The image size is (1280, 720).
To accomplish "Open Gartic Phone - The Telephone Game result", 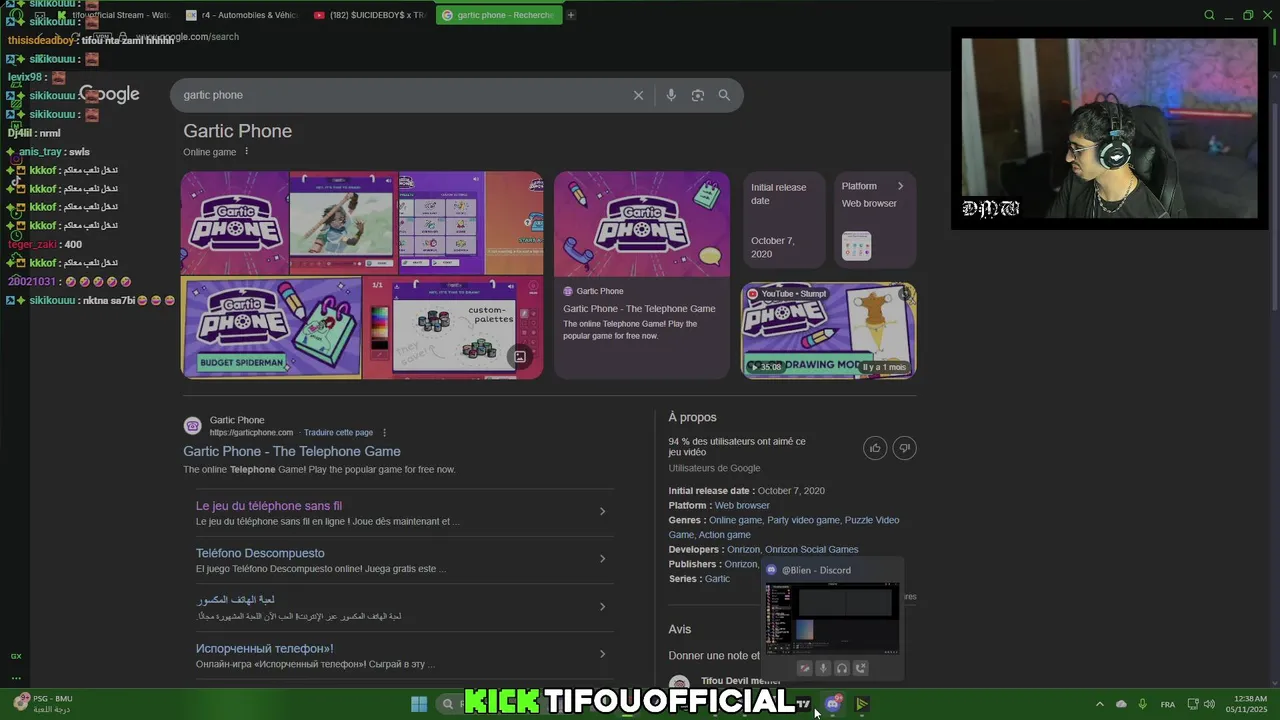I will pyautogui.click(x=292, y=451).
